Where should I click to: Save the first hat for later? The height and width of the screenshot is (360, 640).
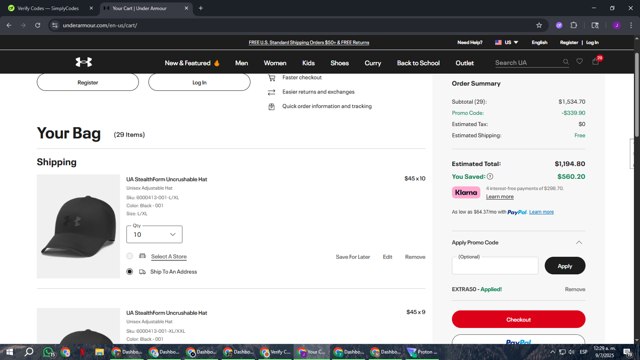pyautogui.click(x=353, y=257)
